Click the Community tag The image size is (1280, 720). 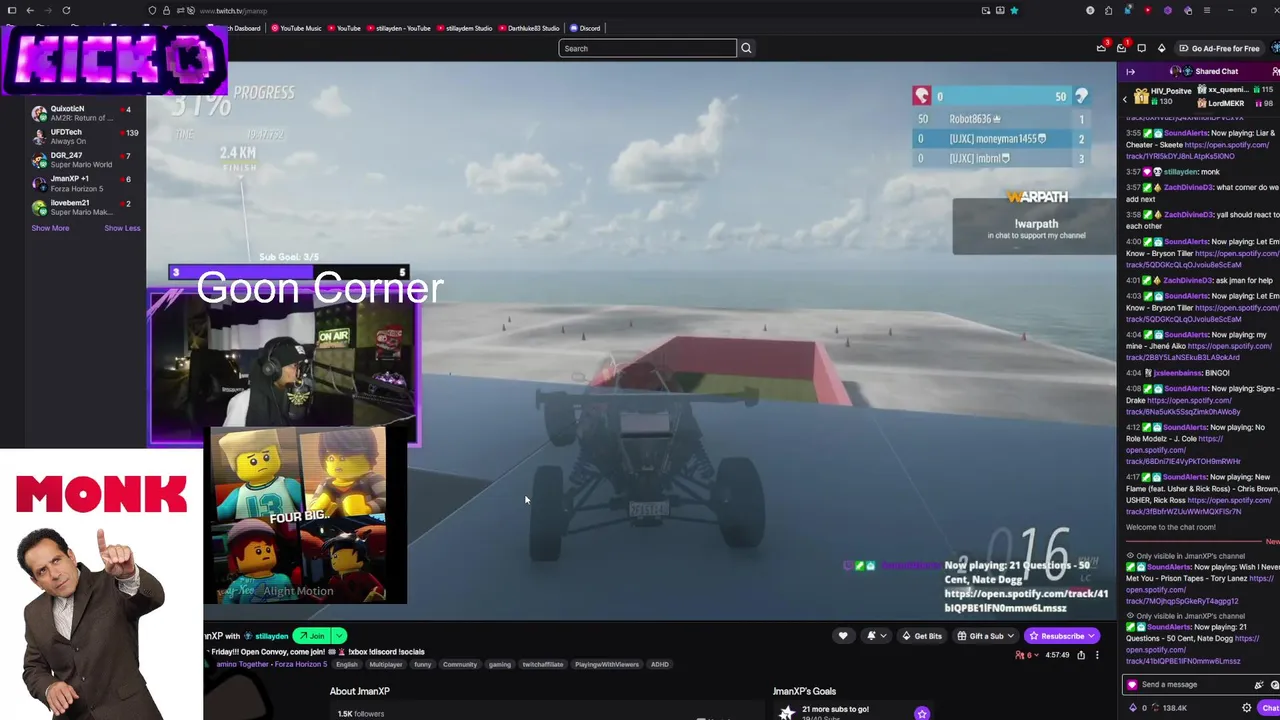pos(460,665)
